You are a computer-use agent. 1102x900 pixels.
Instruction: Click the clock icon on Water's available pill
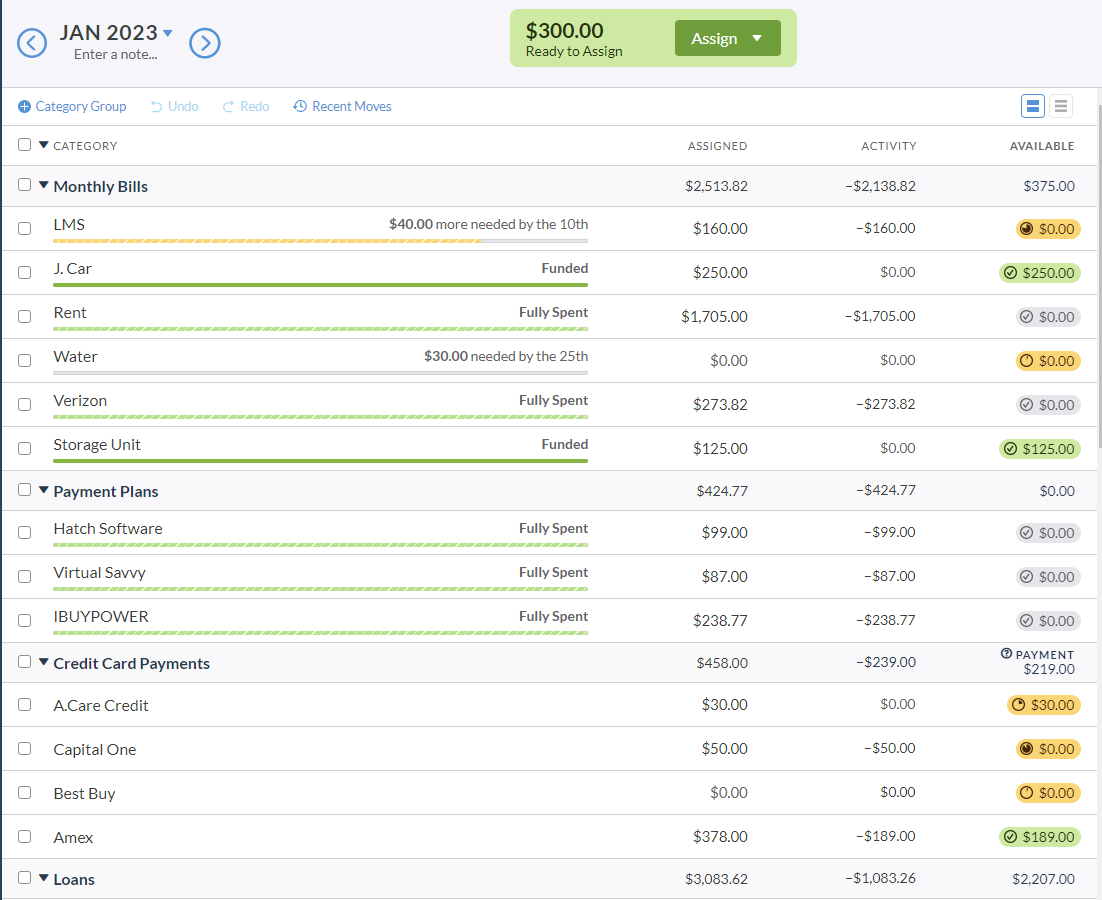click(x=1025, y=361)
